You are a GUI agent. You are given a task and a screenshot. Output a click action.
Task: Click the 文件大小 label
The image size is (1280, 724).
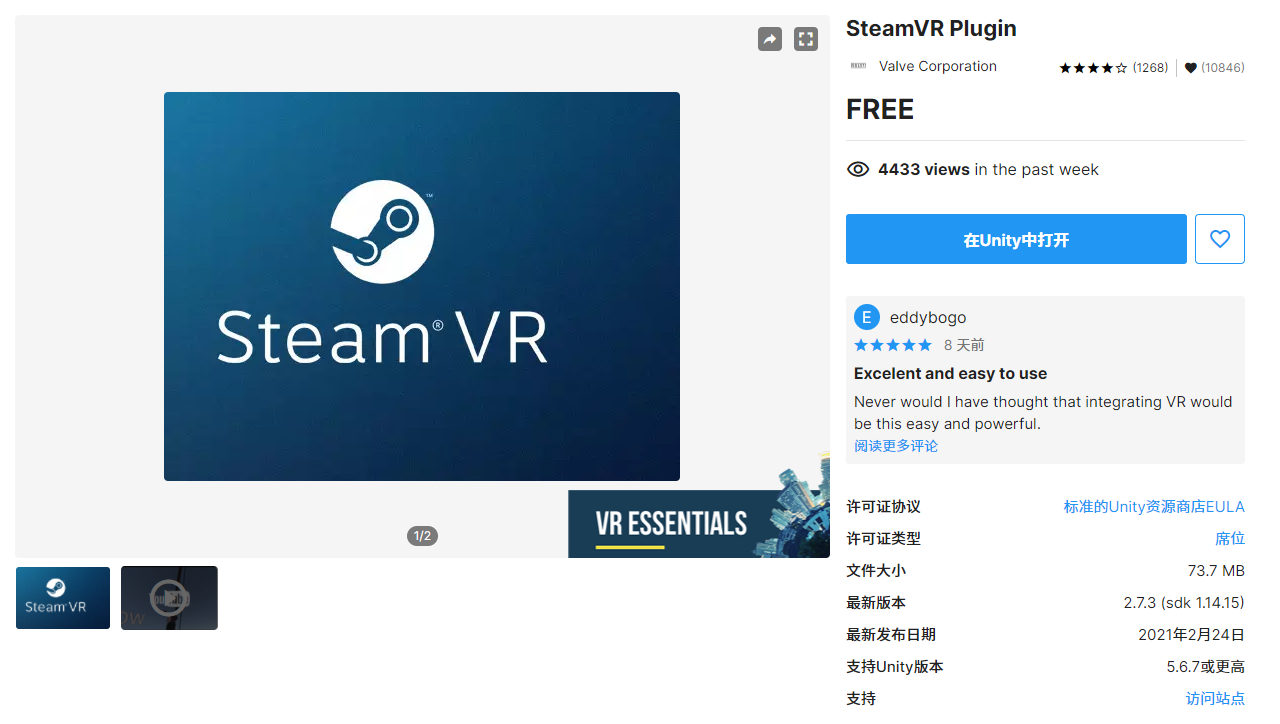pyautogui.click(x=876, y=571)
